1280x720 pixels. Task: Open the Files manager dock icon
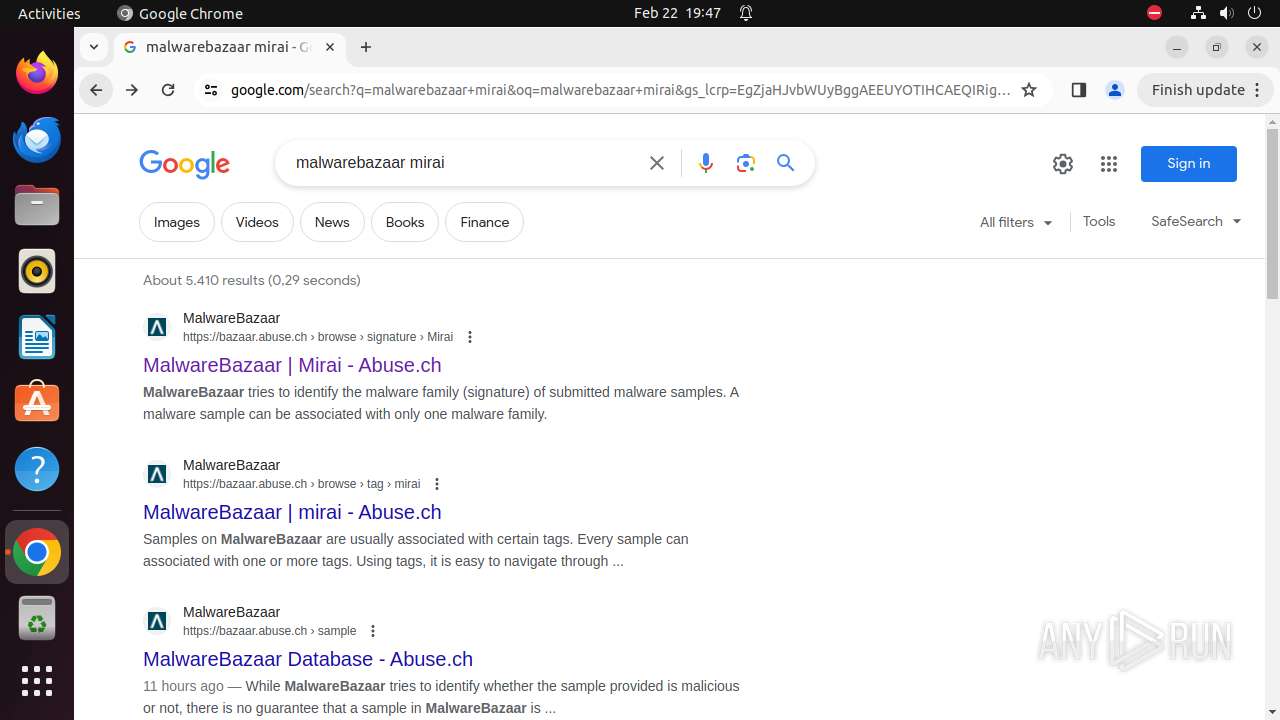[x=37, y=205]
